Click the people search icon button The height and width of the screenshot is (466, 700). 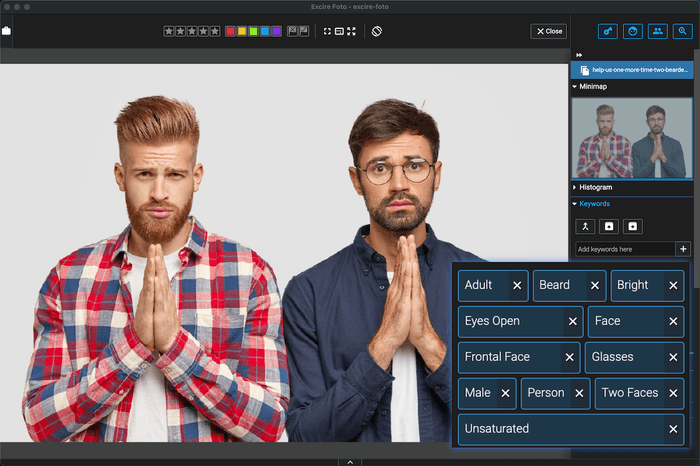pos(658,31)
